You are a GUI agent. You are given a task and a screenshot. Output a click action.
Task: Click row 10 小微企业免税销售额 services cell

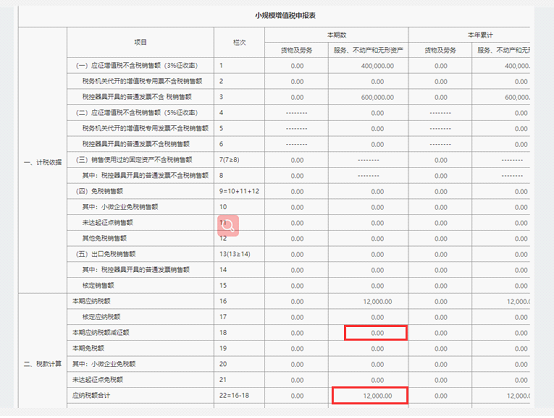pos(369,207)
